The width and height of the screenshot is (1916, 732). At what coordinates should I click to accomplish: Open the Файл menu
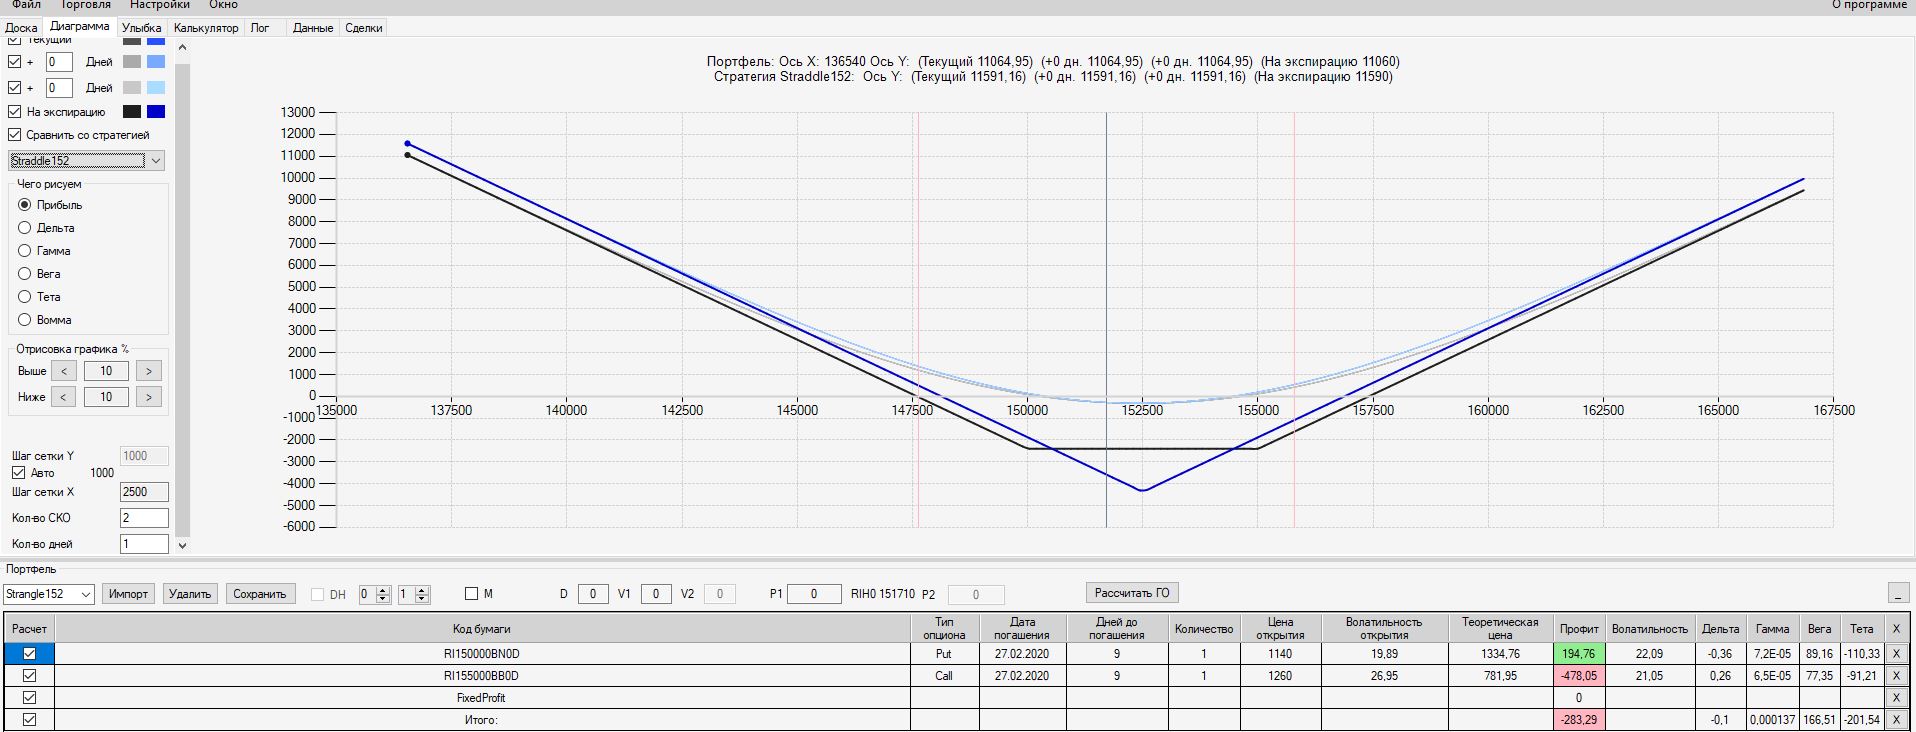pos(26,5)
